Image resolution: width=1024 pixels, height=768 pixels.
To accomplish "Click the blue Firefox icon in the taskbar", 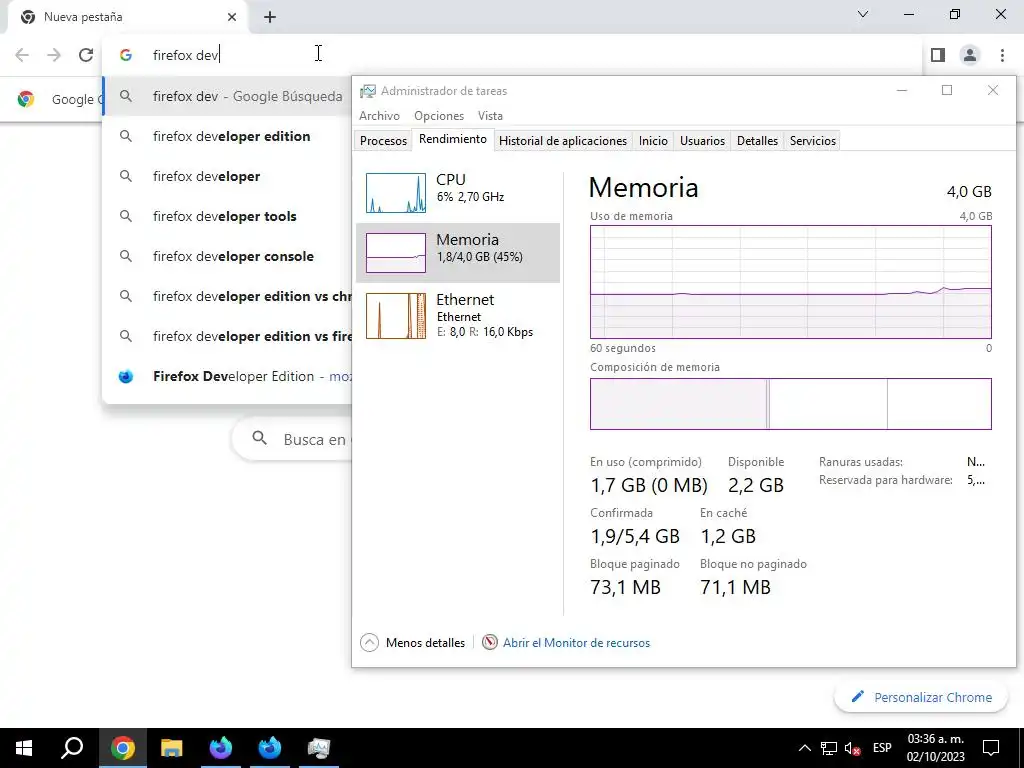I will (x=270, y=748).
